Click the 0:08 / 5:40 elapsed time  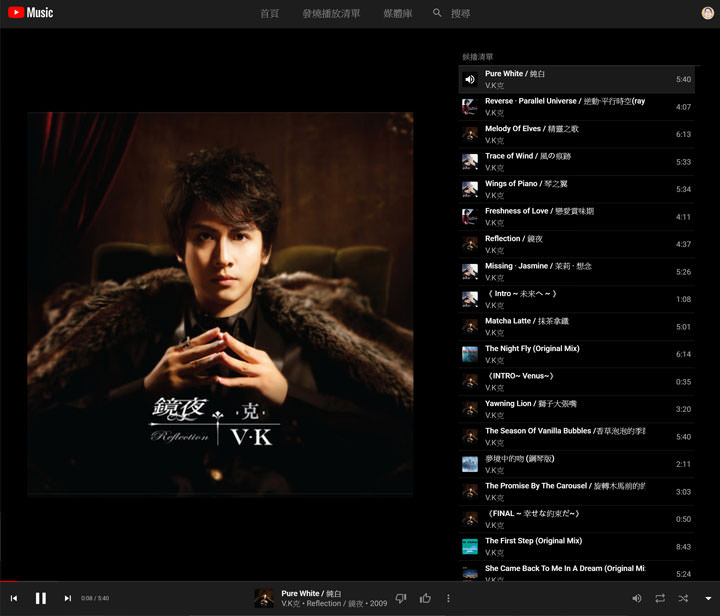click(x=95, y=598)
